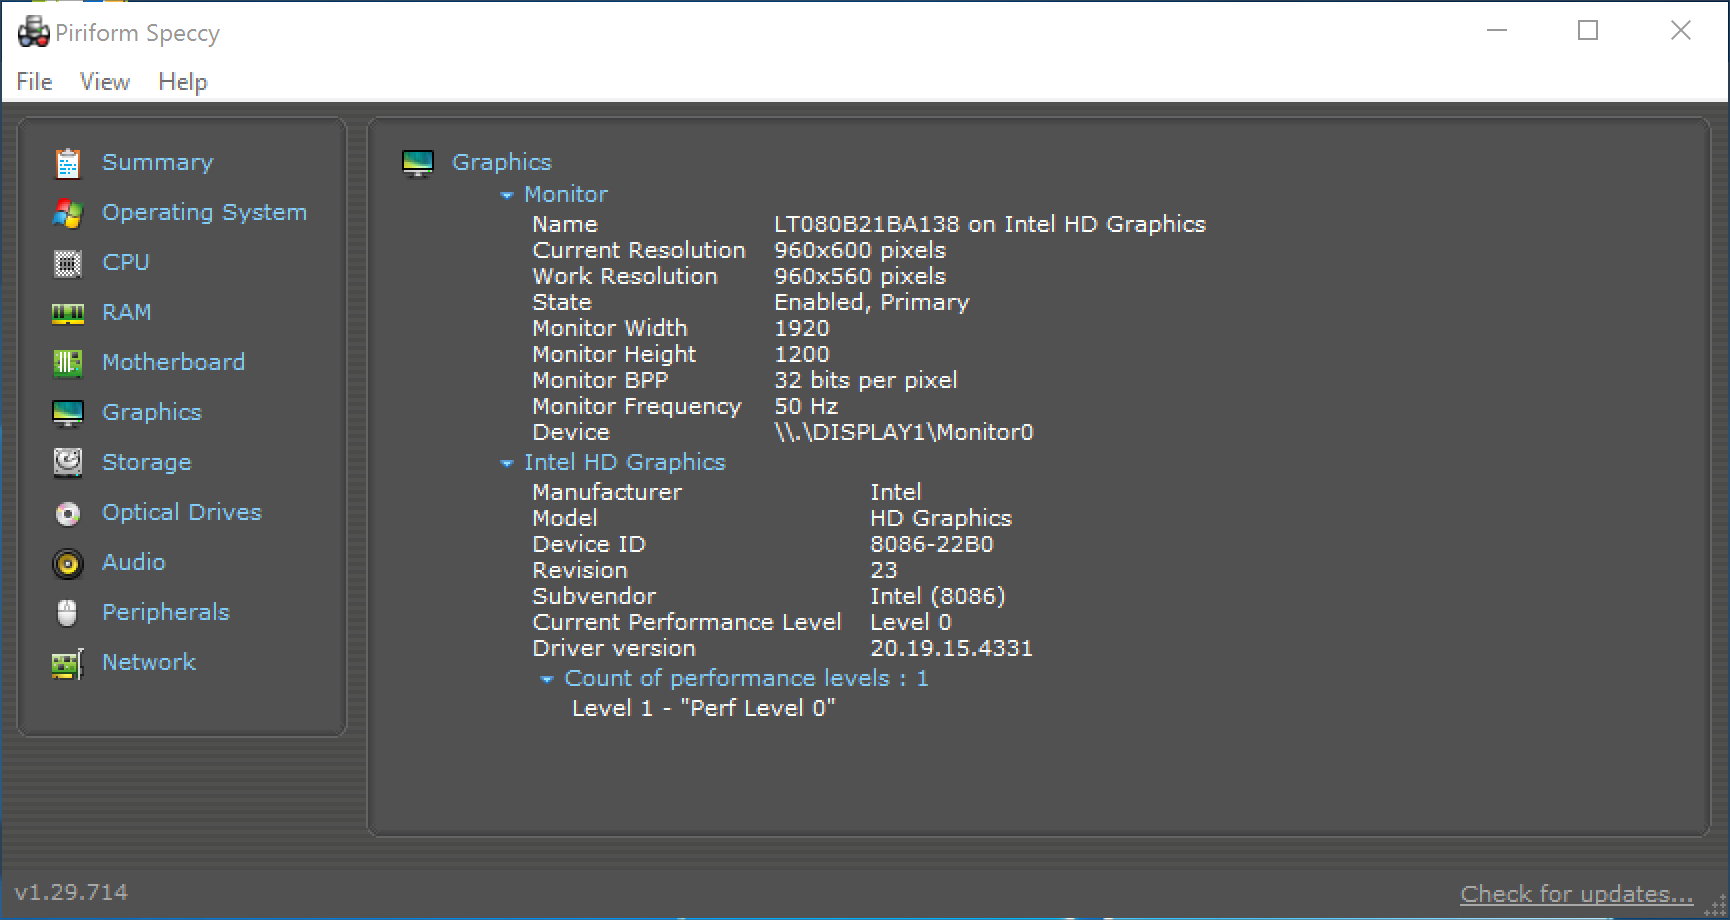This screenshot has width=1730, height=920.
Task: Open the View menu
Action: 105,82
